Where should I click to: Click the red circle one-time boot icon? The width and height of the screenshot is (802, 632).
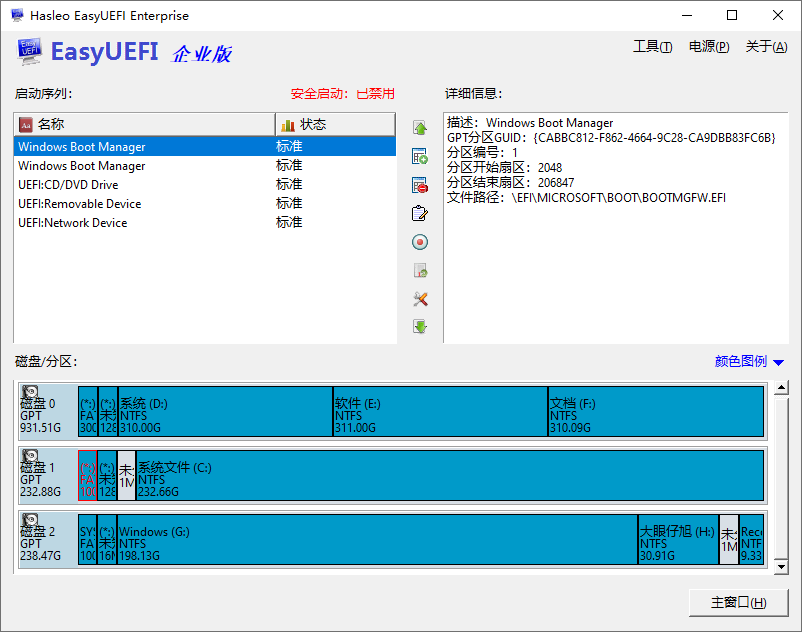pyautogui.click(x=420, y=242)
